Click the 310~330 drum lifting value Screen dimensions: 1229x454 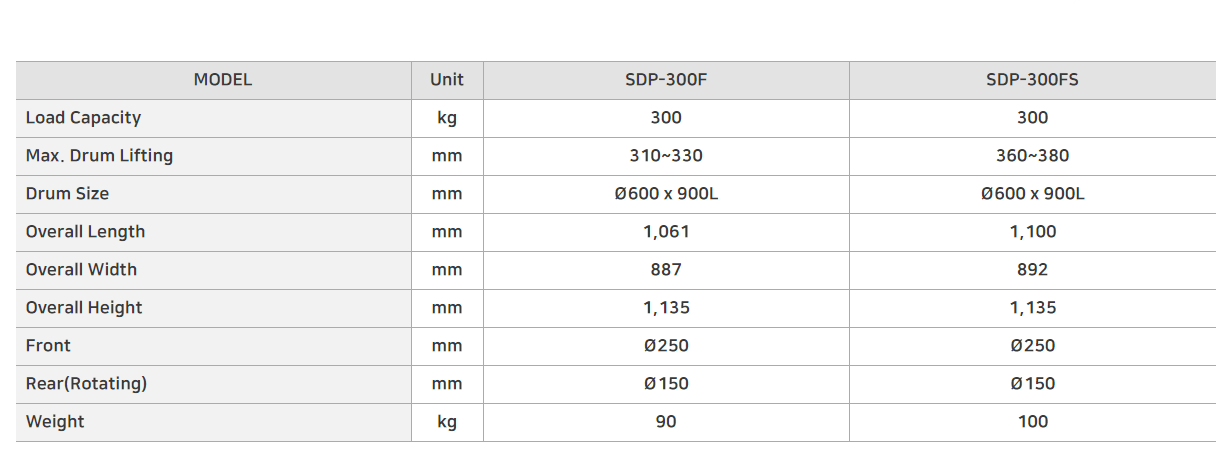666,156
